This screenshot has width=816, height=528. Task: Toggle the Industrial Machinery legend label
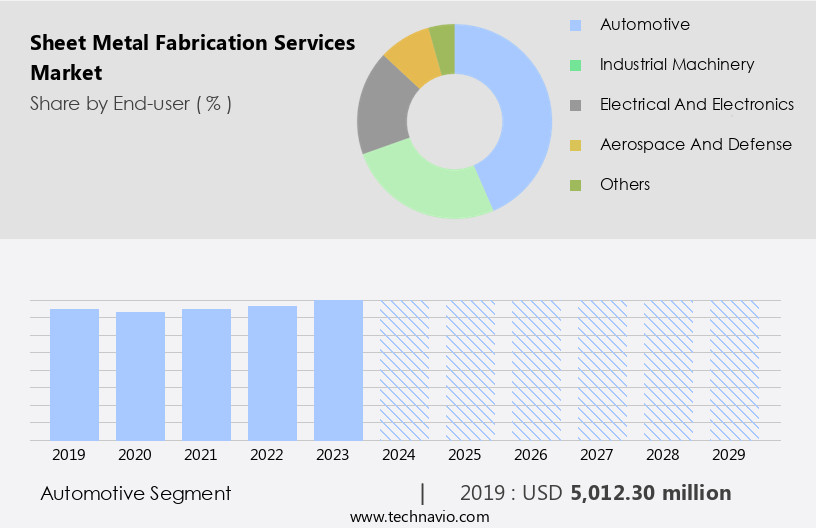point(676,65)
